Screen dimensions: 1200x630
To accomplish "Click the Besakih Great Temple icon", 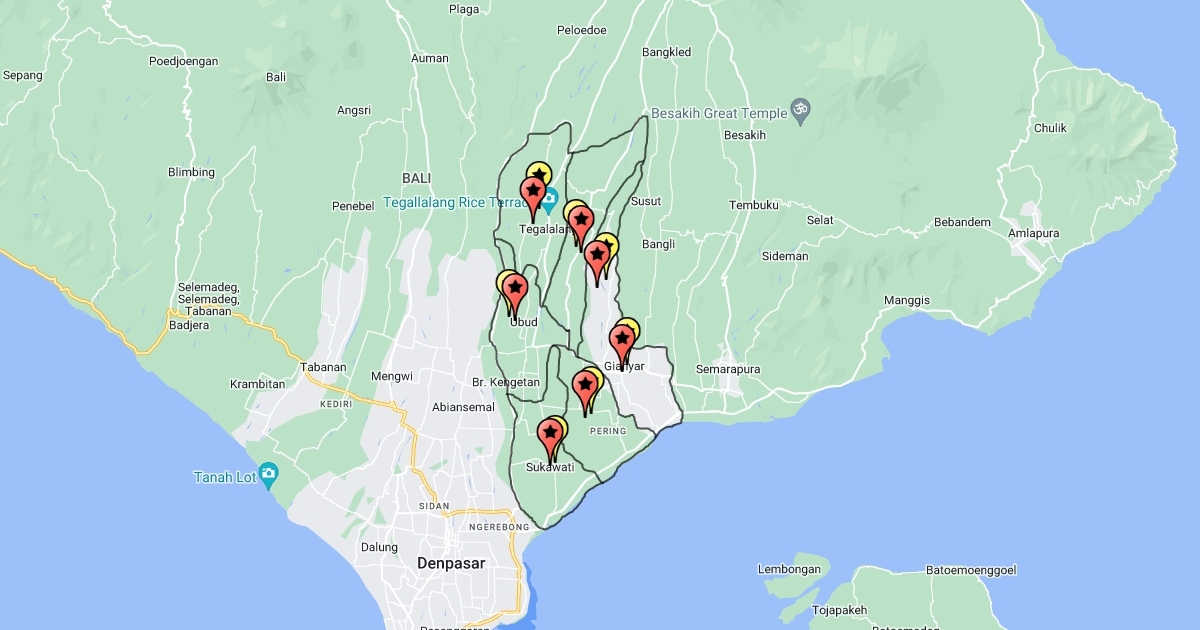I will pos(800,108).
